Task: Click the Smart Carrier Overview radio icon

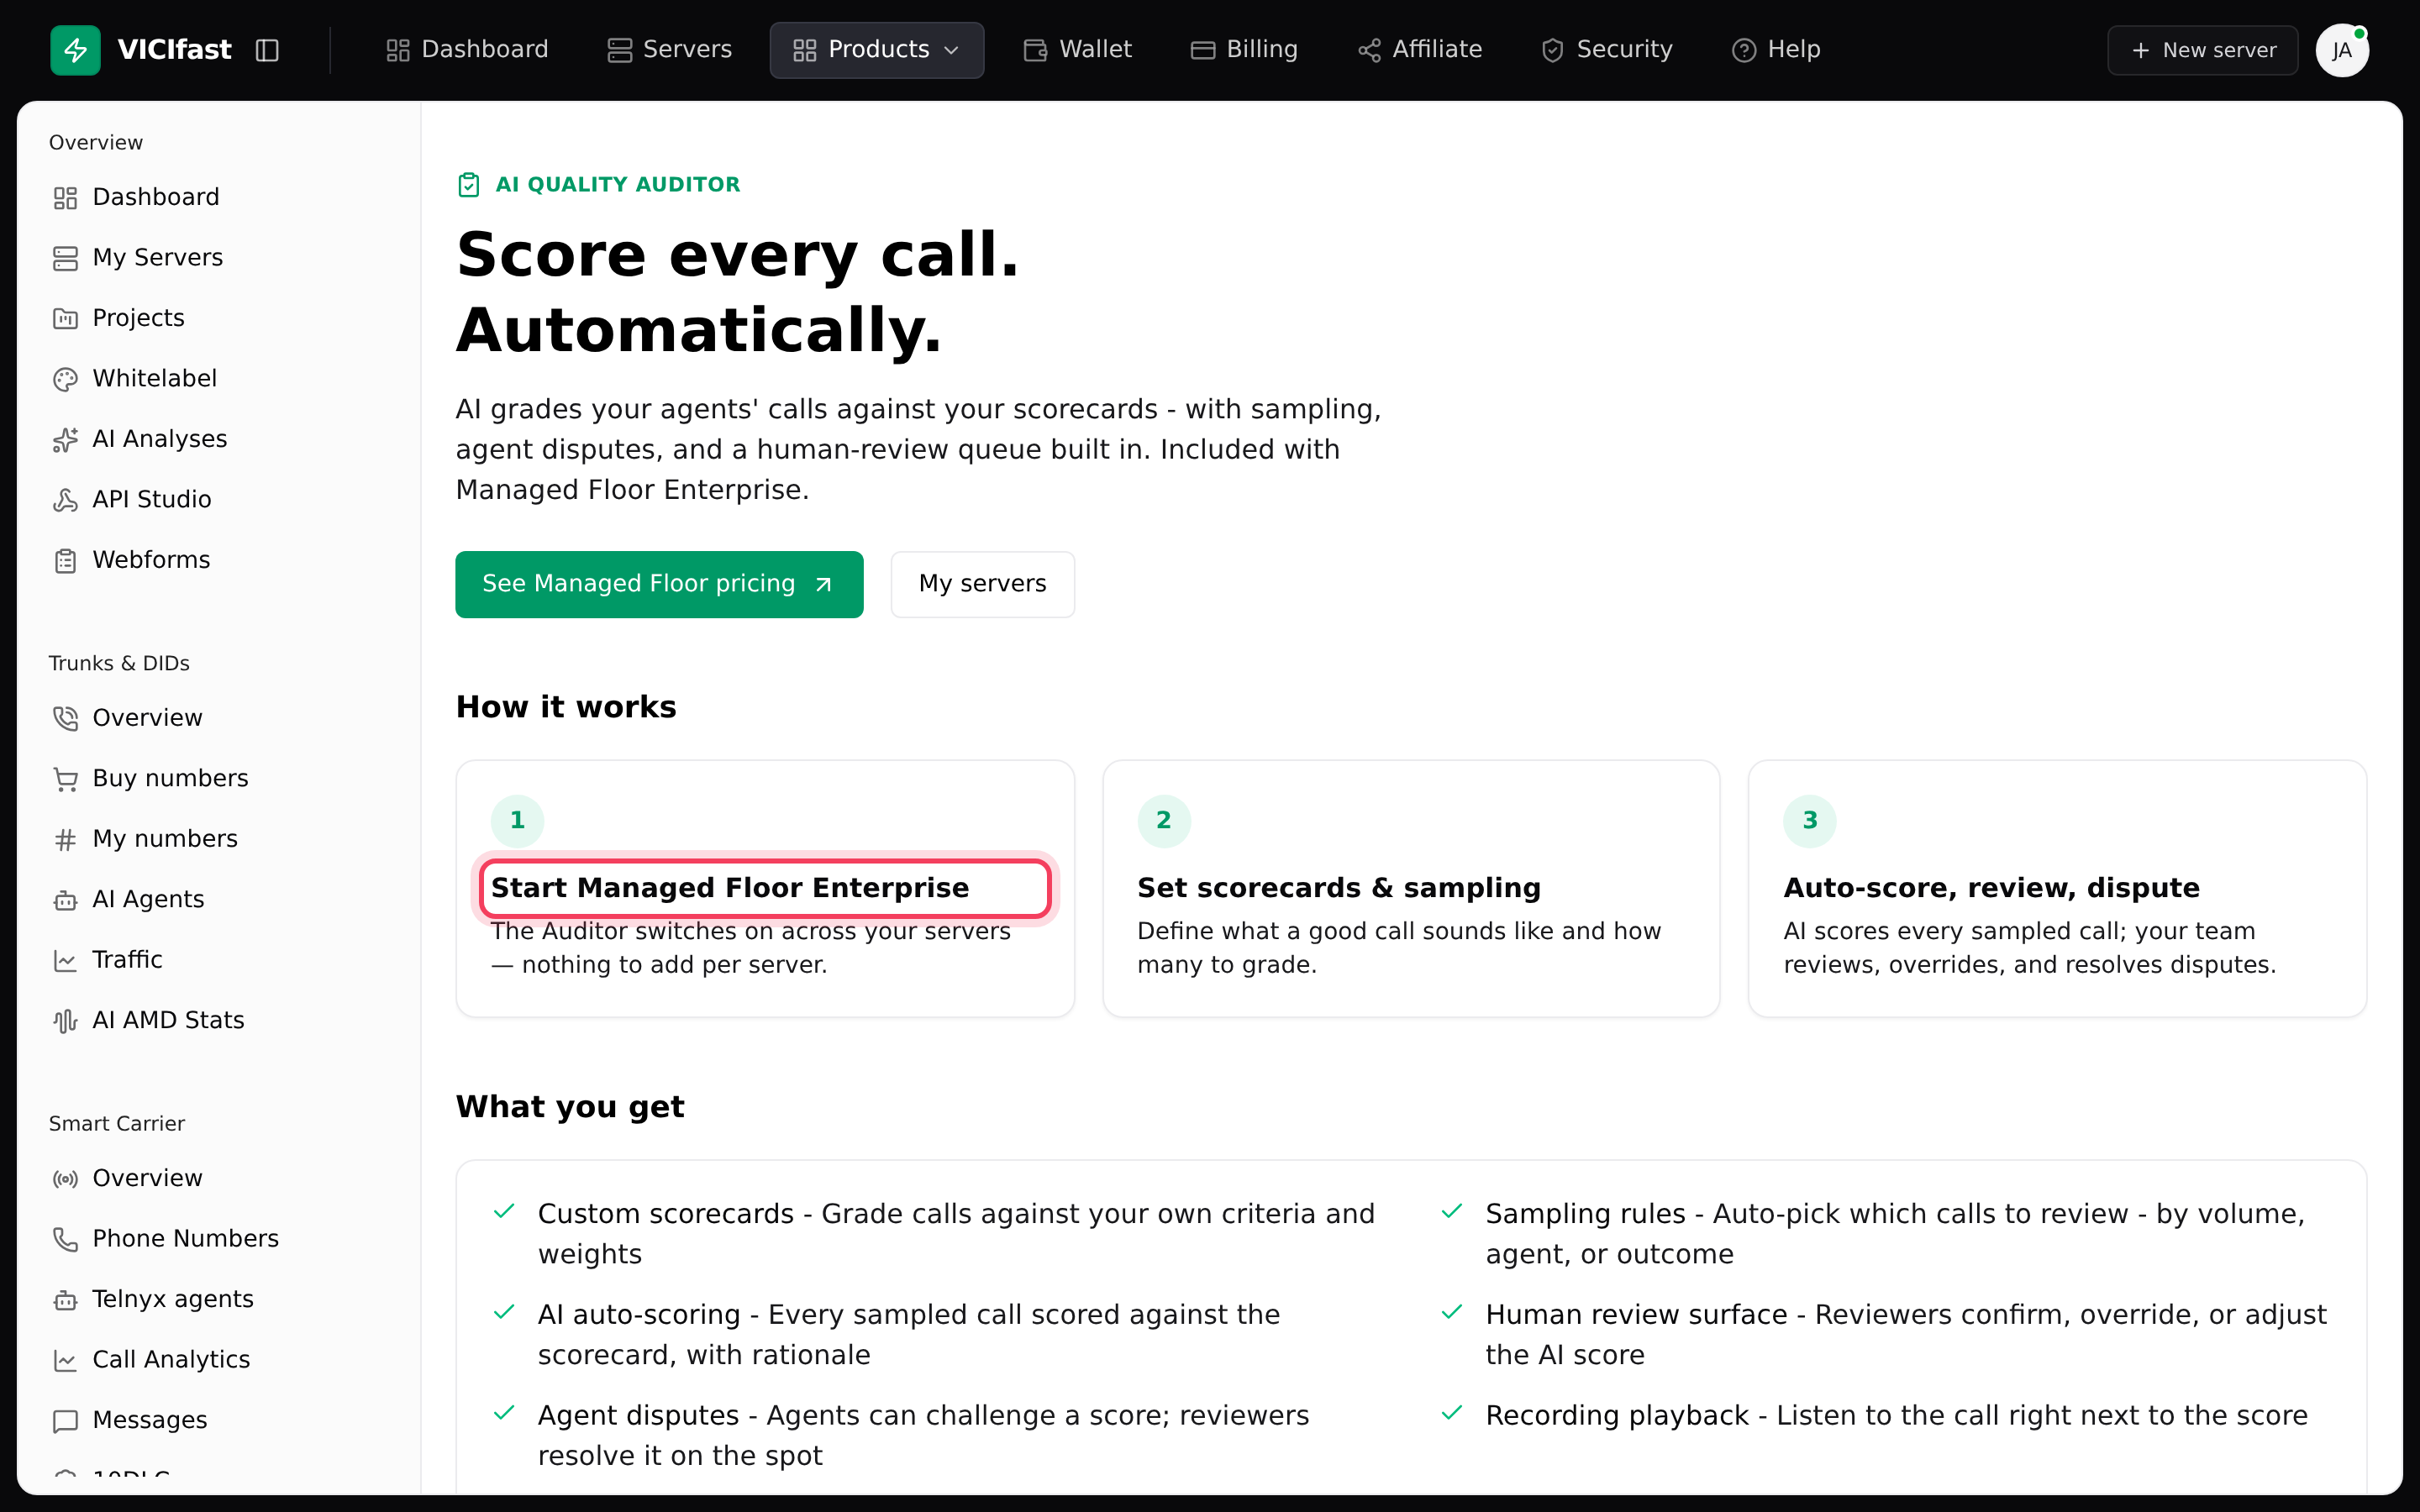Action: (x=66, y=1179)
